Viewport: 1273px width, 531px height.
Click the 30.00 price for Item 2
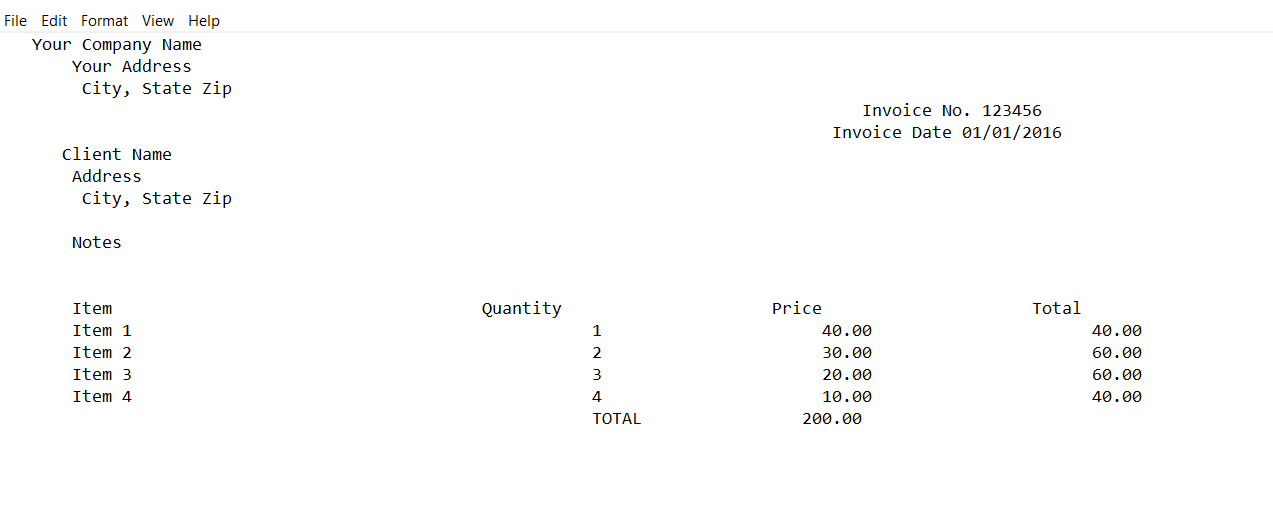pos(847,353)
